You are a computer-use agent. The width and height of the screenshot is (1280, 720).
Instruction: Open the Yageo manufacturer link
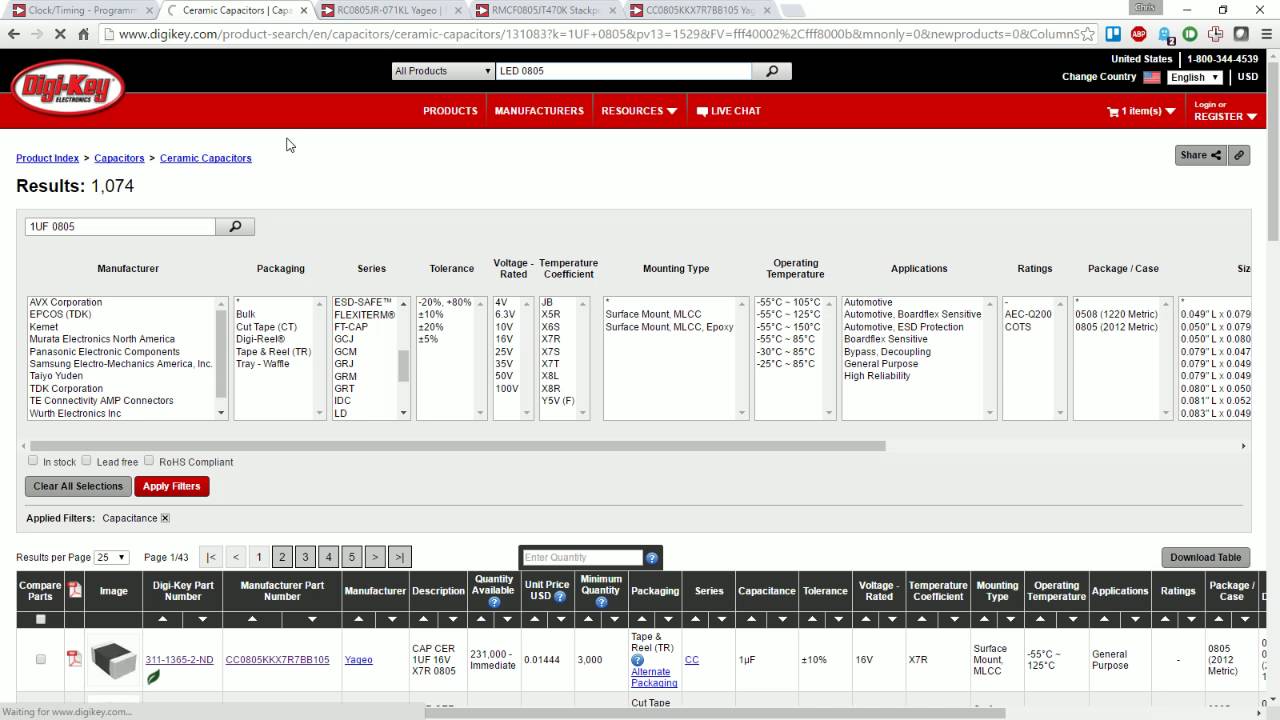coord(359,660)
